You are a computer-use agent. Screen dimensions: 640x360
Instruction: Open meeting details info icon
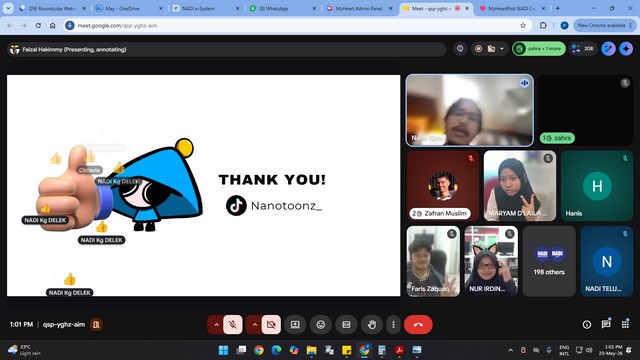coord(587,324)
